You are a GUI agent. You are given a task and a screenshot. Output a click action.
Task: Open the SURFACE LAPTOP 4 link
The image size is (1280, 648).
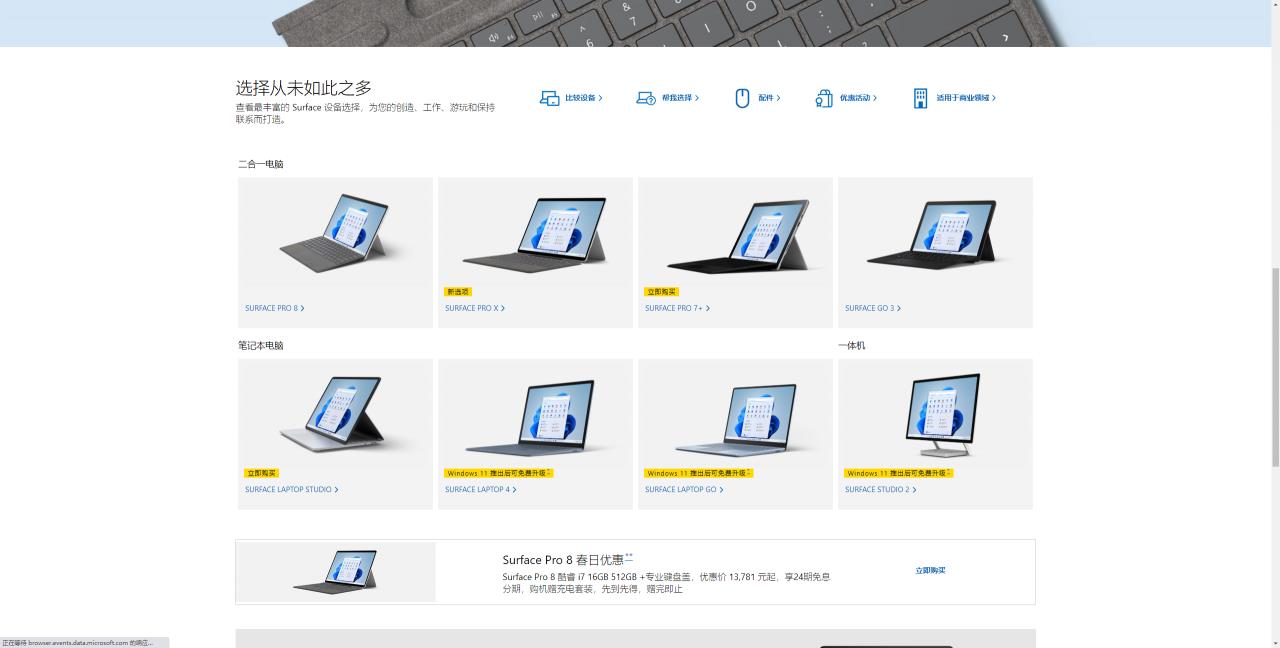(x=481, y=490)
